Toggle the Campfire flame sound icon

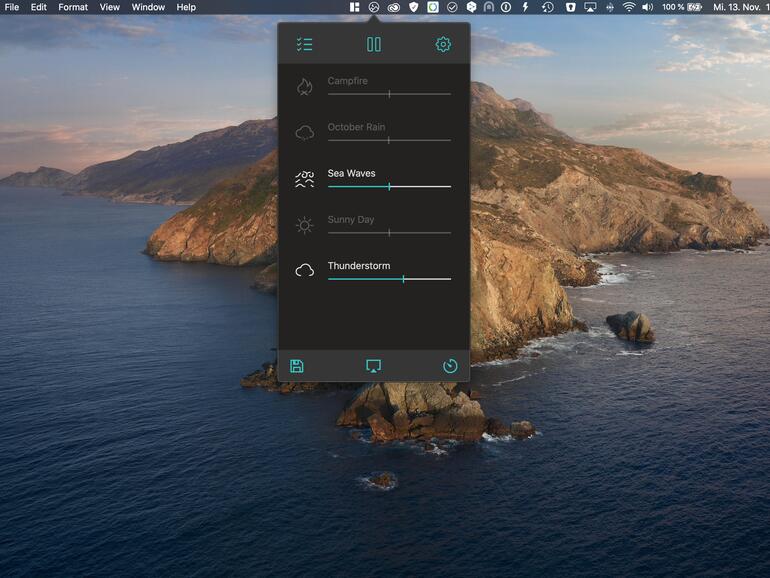click(x=305, y=87)
